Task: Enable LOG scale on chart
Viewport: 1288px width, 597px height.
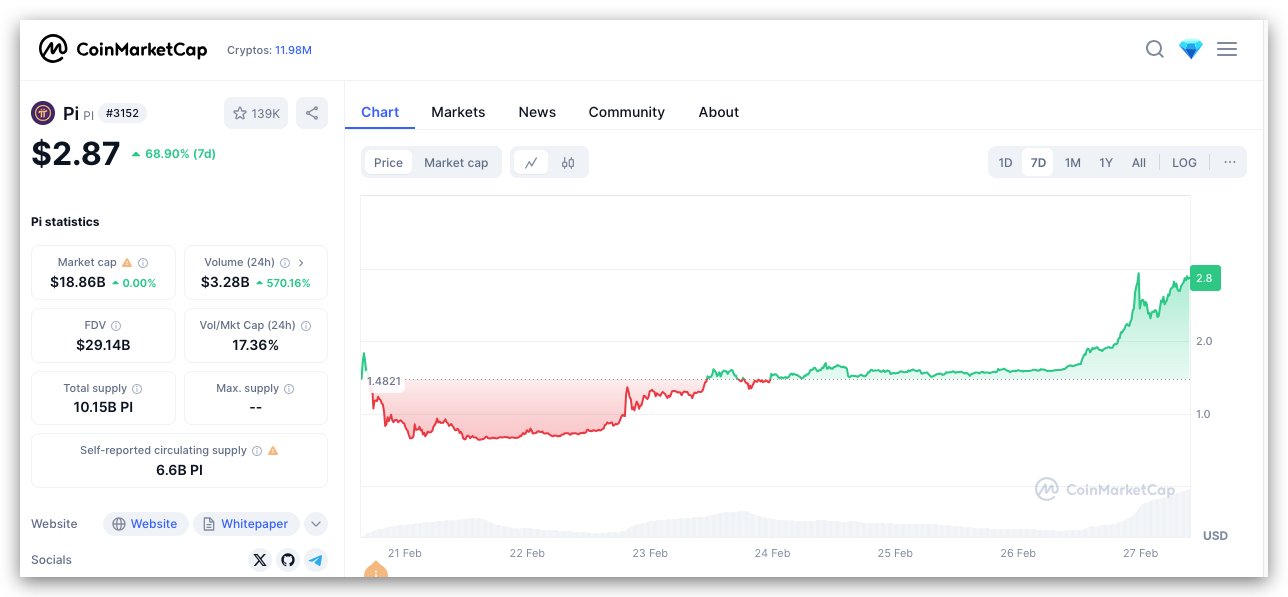Action: coord(1184,163)
